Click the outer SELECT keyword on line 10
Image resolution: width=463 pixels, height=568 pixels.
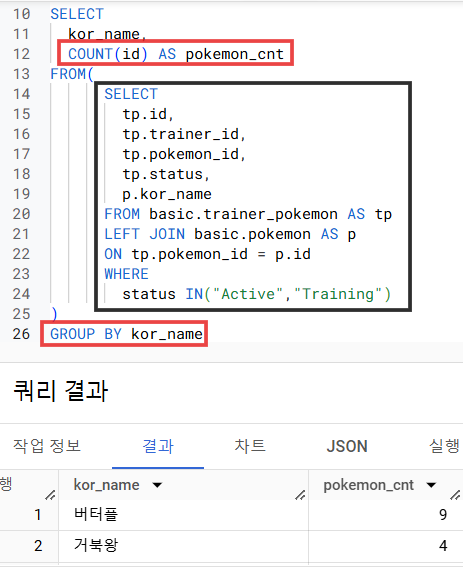[x=77, y=14]
